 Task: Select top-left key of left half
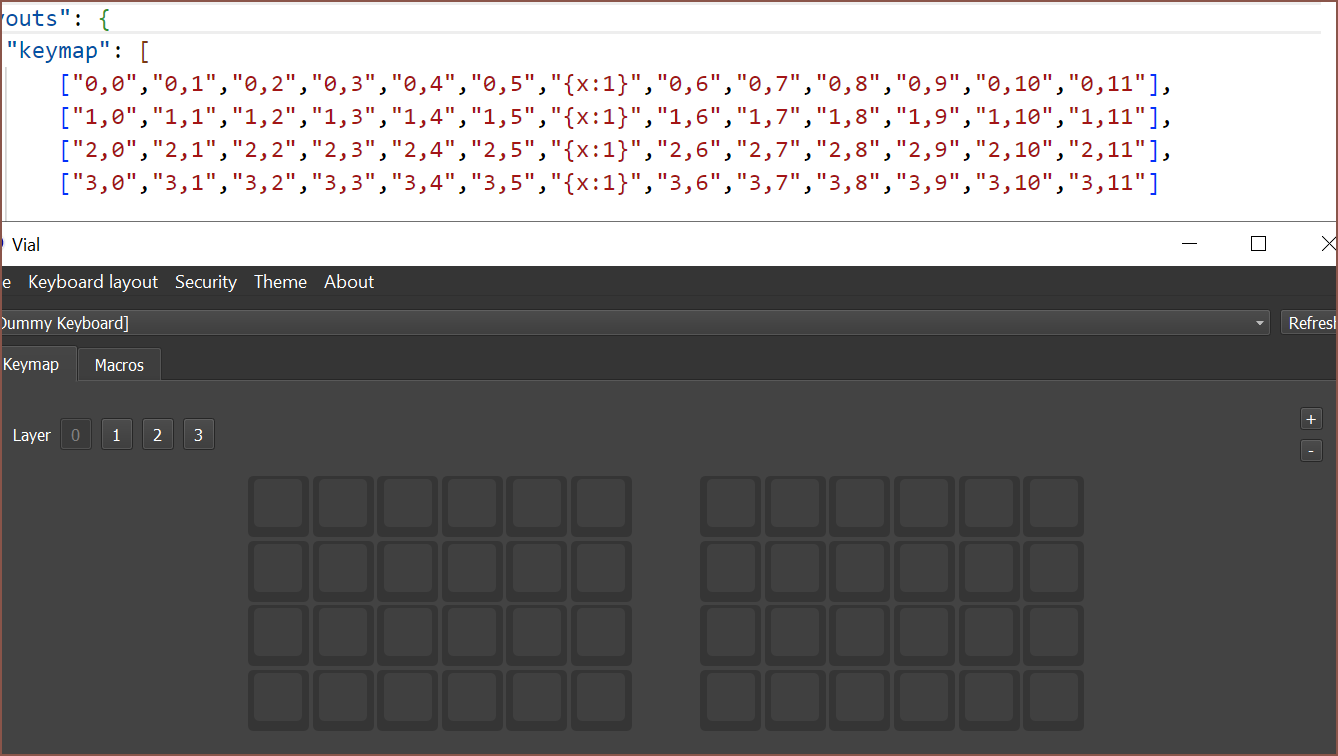pyautogui.click(x=278, y=506)
